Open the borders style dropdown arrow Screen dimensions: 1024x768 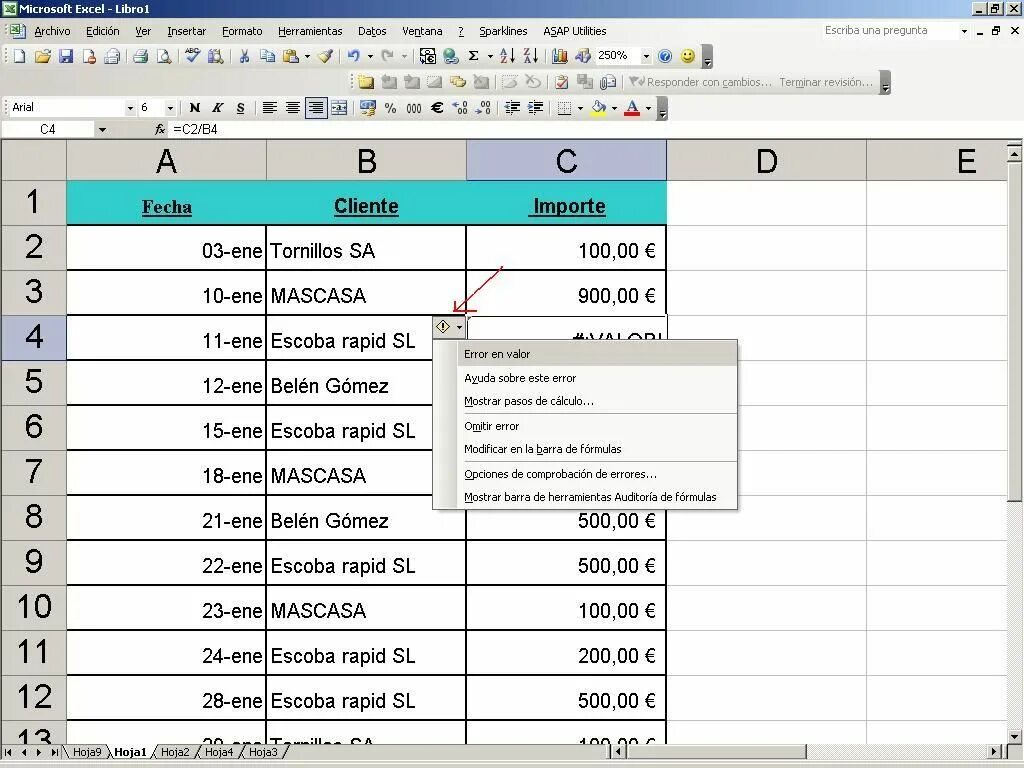point(580,108)
